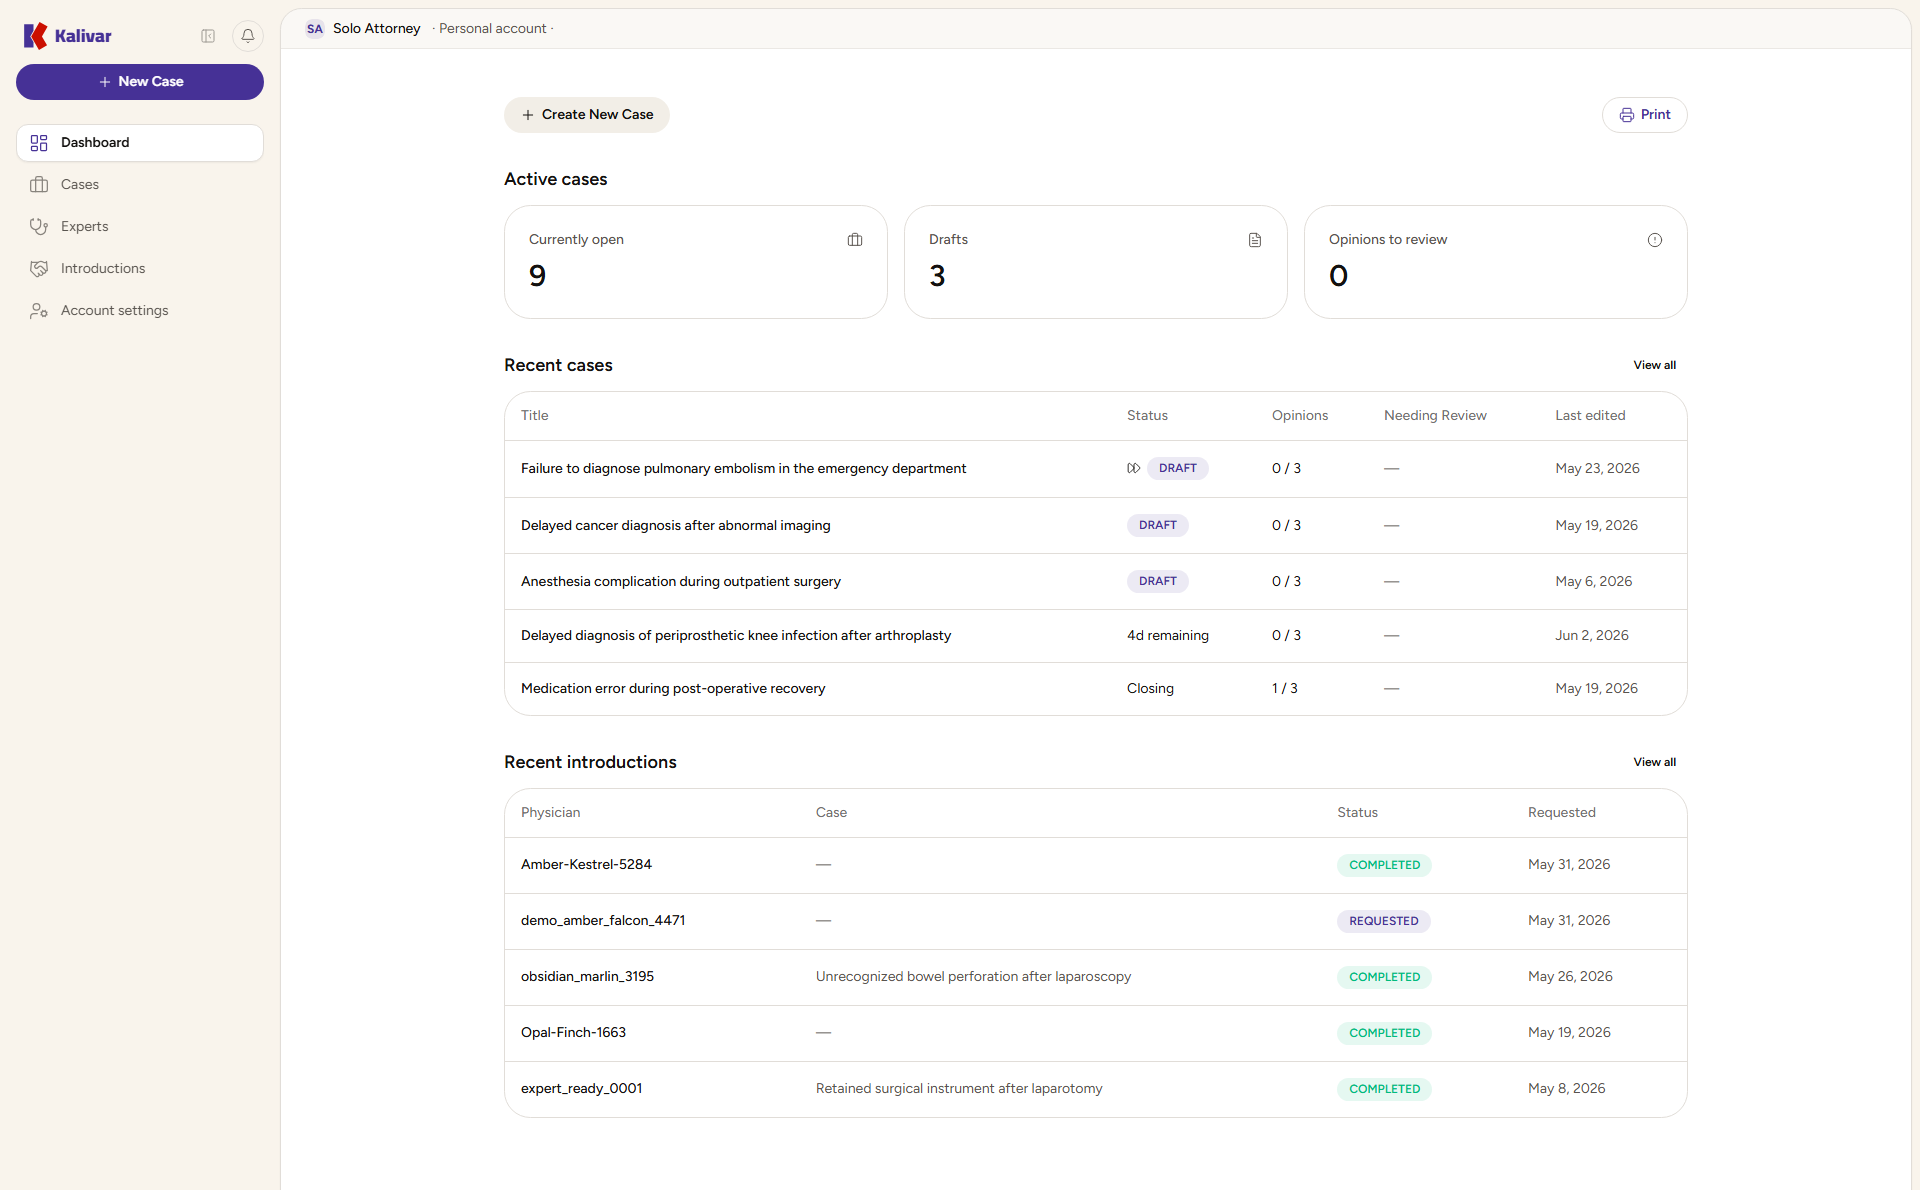This screenshot has height=1190, width=1920.
Task: Click Unrecognized bowel perforation after laparoscopy case
Action: click(x=973, y=977)
